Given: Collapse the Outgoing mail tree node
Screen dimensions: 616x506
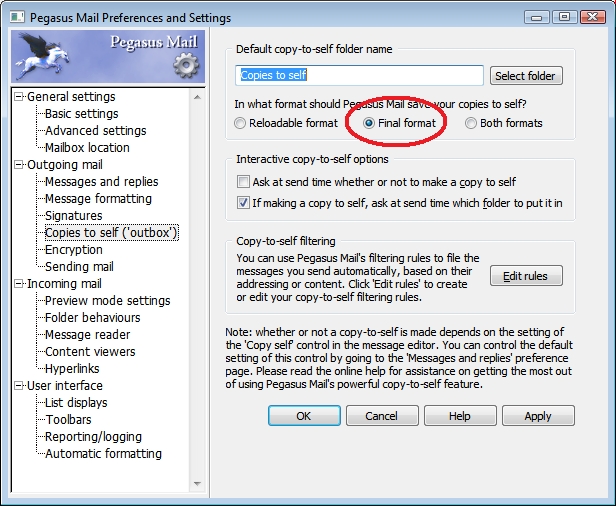Looking at the screenshot, I should pos(19,165).
